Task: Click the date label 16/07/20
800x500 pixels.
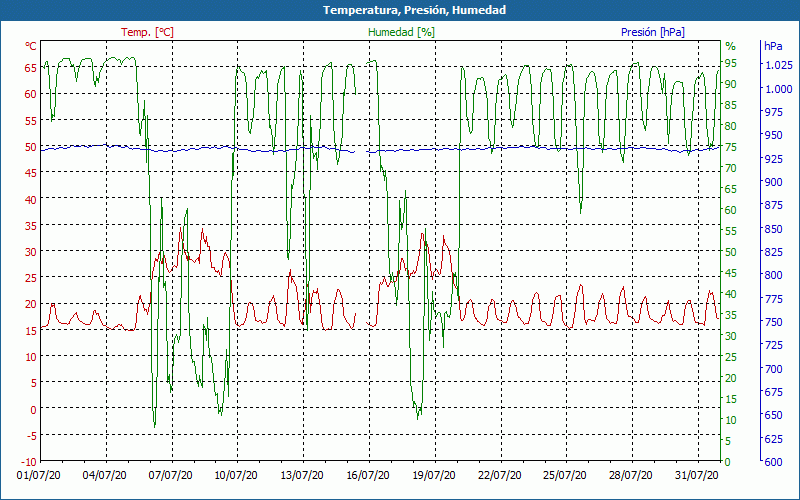Action: point(368,475)
